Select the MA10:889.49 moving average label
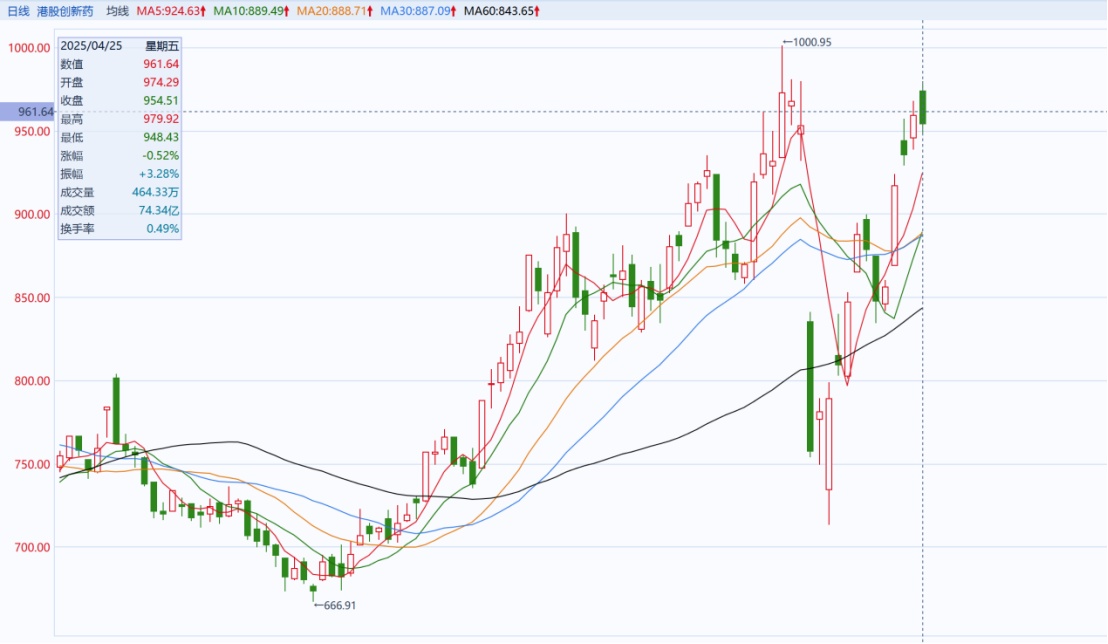 pyautogui.click(x=252, y=11)
